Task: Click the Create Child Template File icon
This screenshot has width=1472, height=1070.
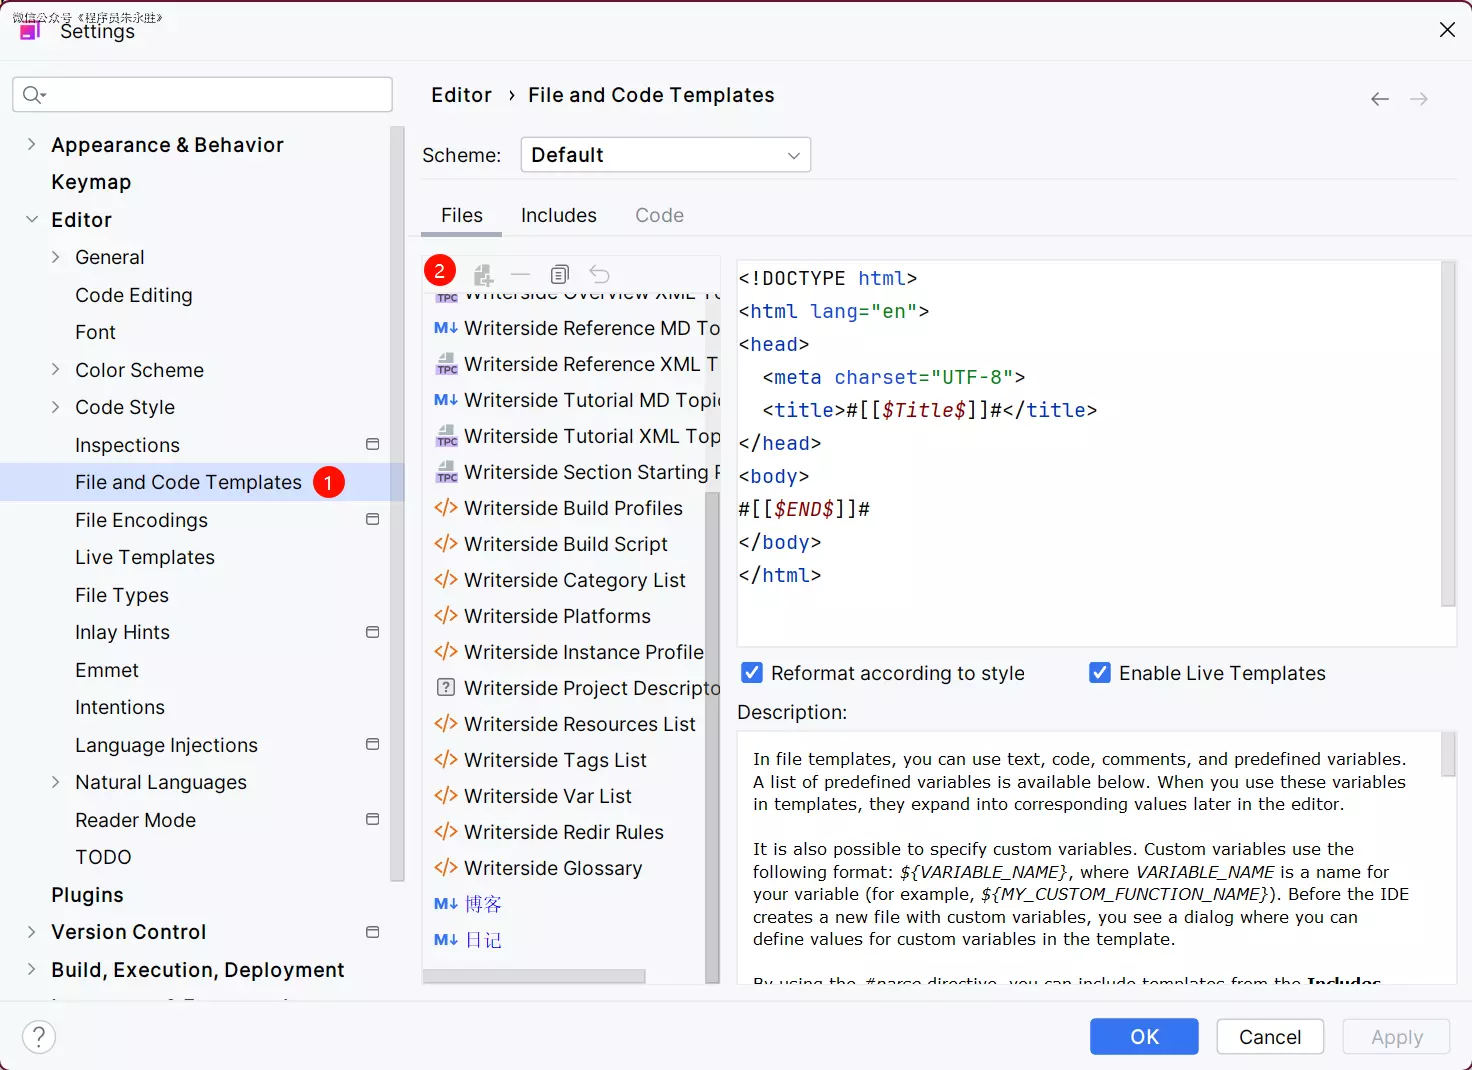Action: coord(484,275)
